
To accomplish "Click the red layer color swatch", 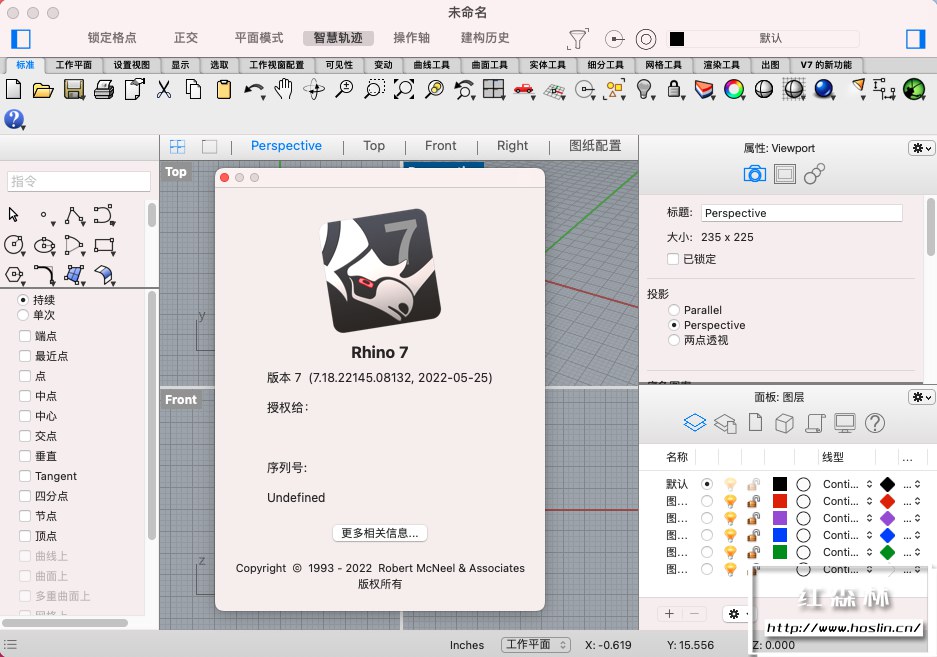I will pyautogui.click(x=779, y=501).
